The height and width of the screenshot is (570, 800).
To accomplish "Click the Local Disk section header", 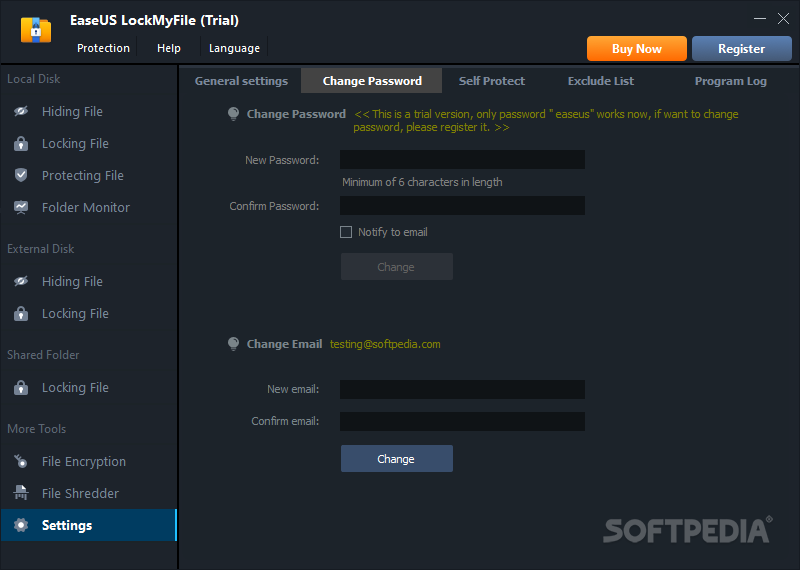I will click(34, 79).
